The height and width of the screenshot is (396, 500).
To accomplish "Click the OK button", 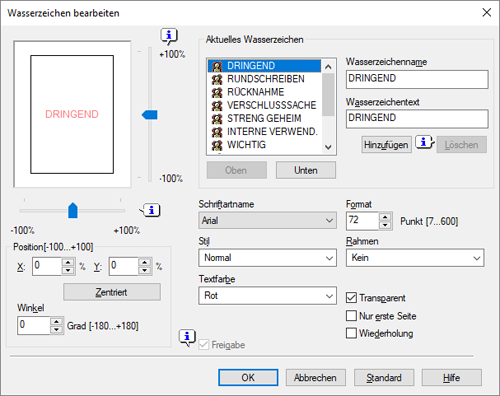I will pyautogui.click(x=248, y=378).
